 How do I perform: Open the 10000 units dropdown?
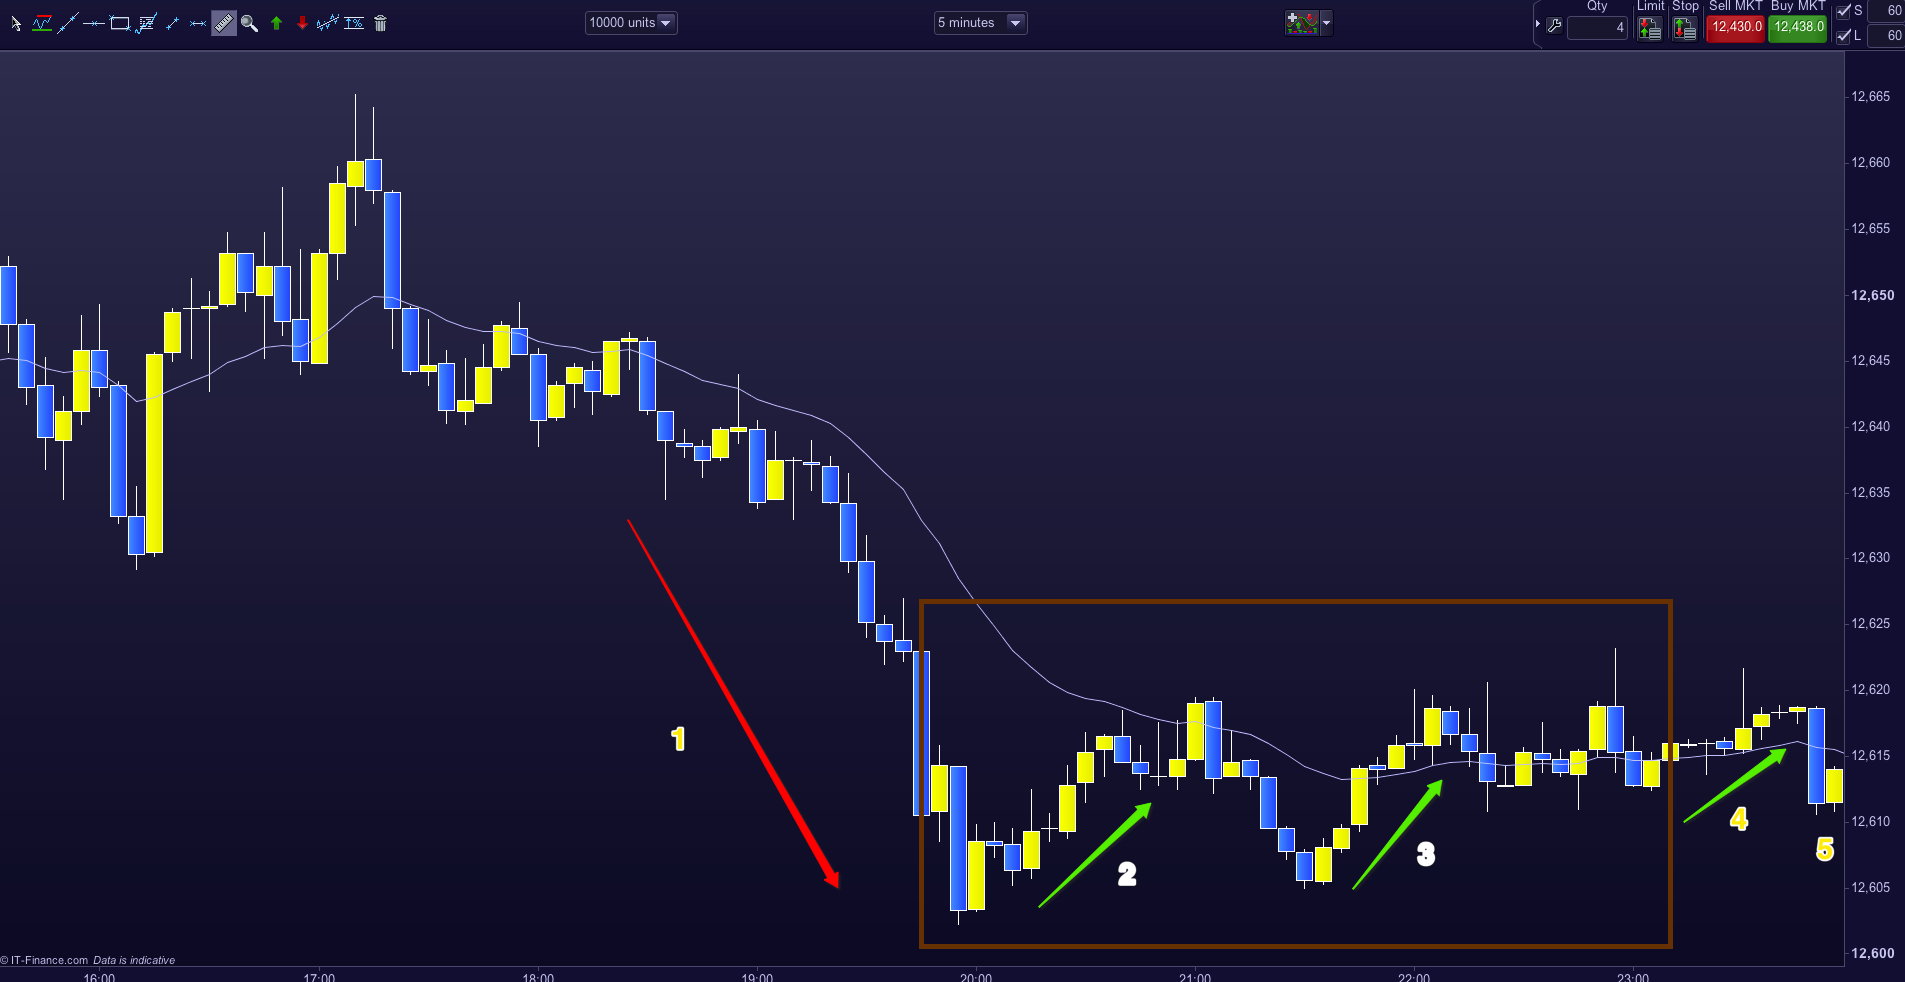click(631, 23)
